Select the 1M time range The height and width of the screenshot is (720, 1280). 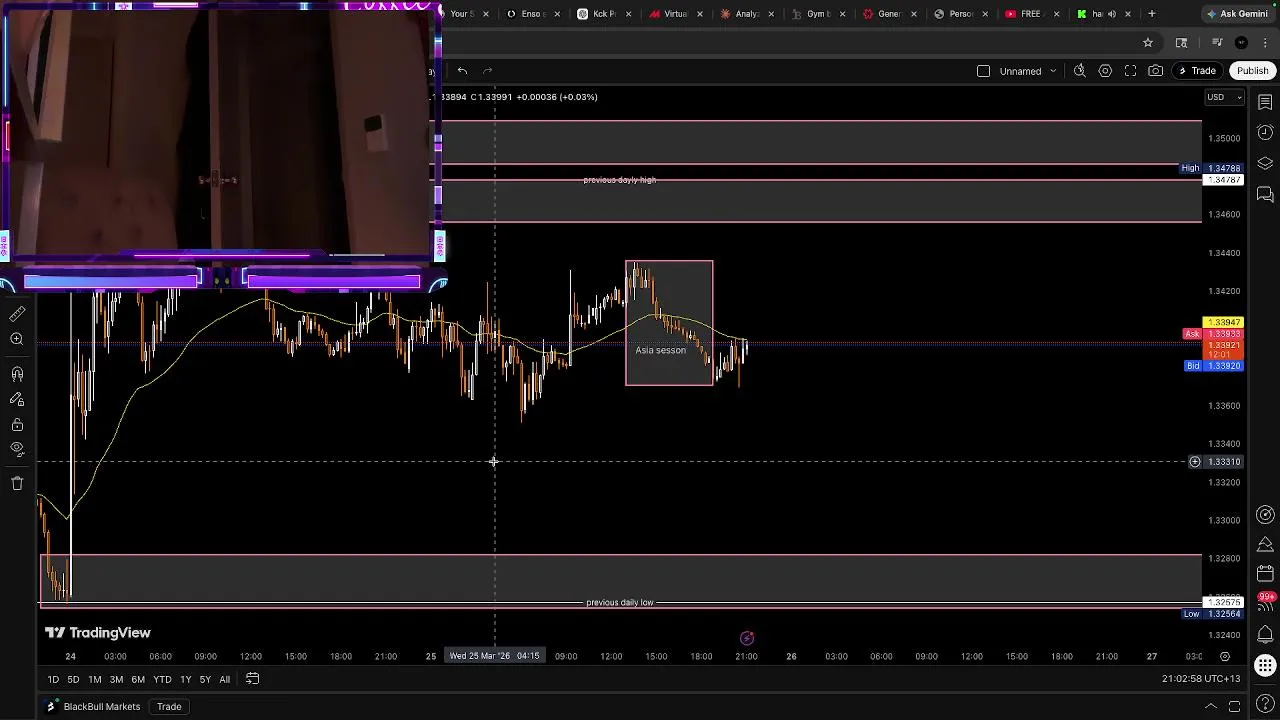tap(94, 679)
